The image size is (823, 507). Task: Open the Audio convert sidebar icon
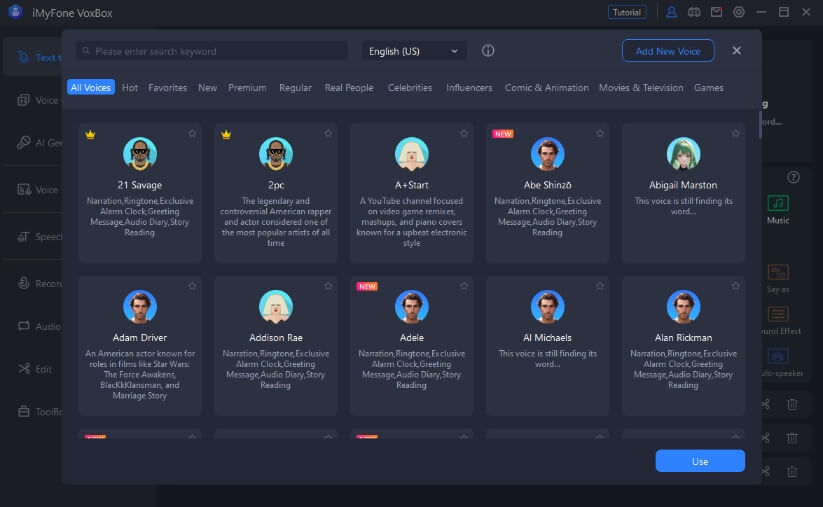tap(23, 326)
